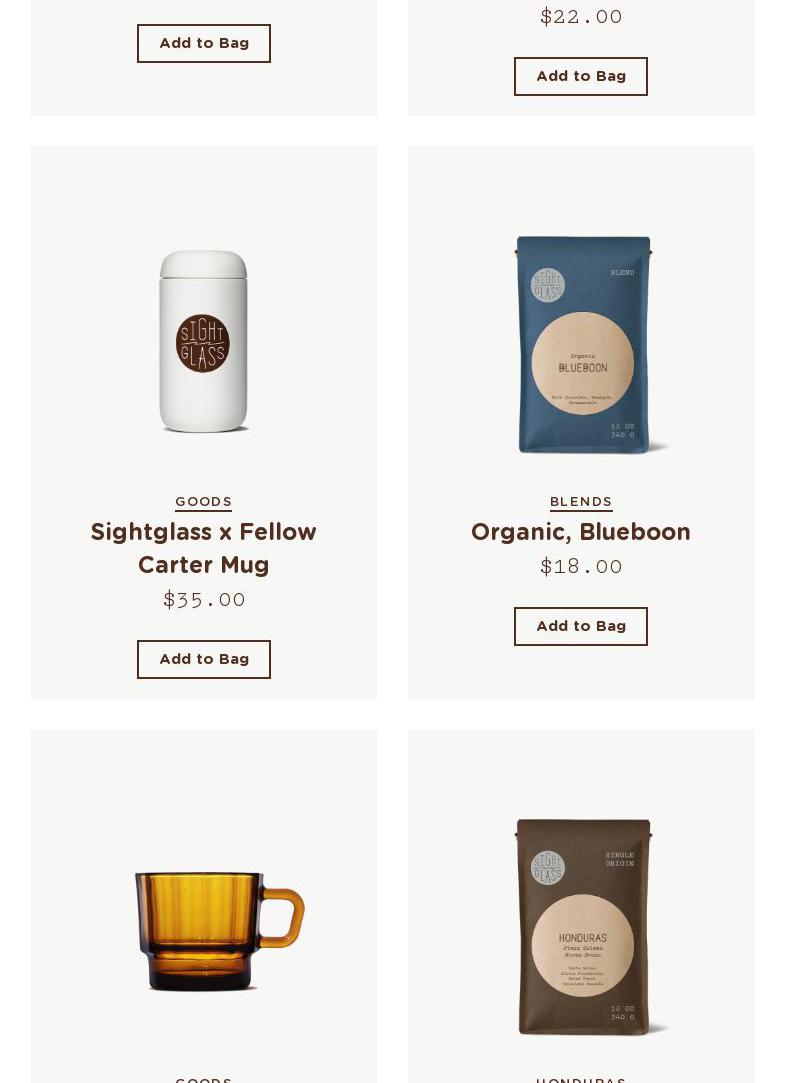Image resolution: width=785 pixels, height=1083 pixels.
Task: Click the round Honduras label on bag
Action: [583, 946]
